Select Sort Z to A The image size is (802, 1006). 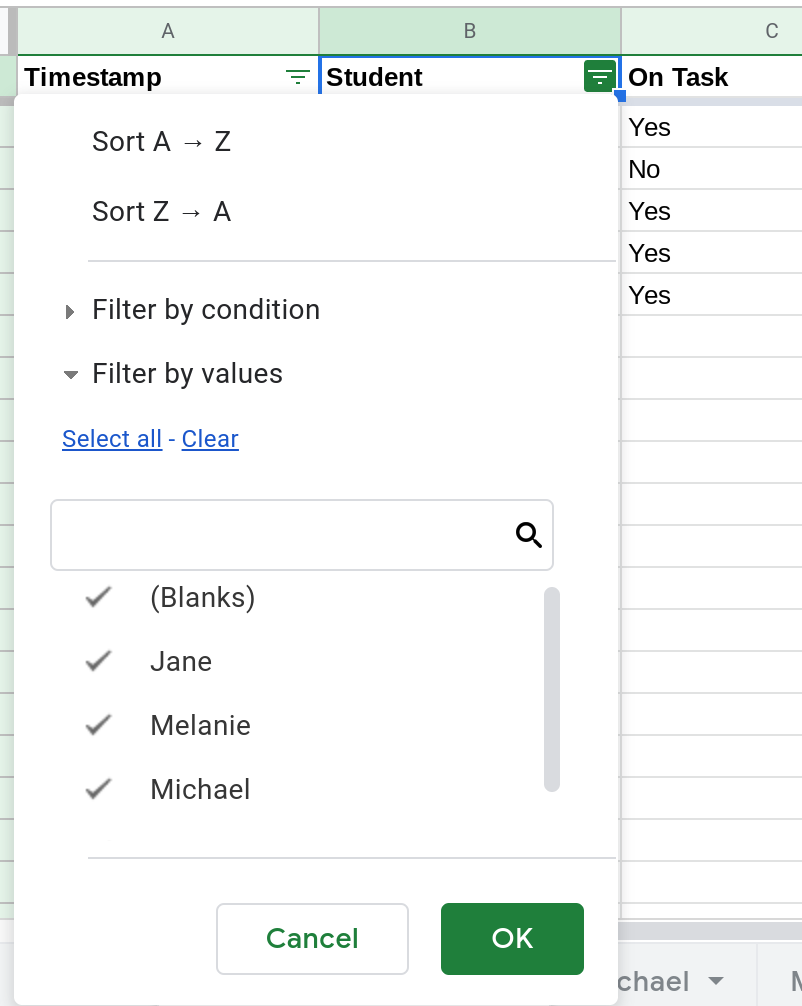(161, 211)
